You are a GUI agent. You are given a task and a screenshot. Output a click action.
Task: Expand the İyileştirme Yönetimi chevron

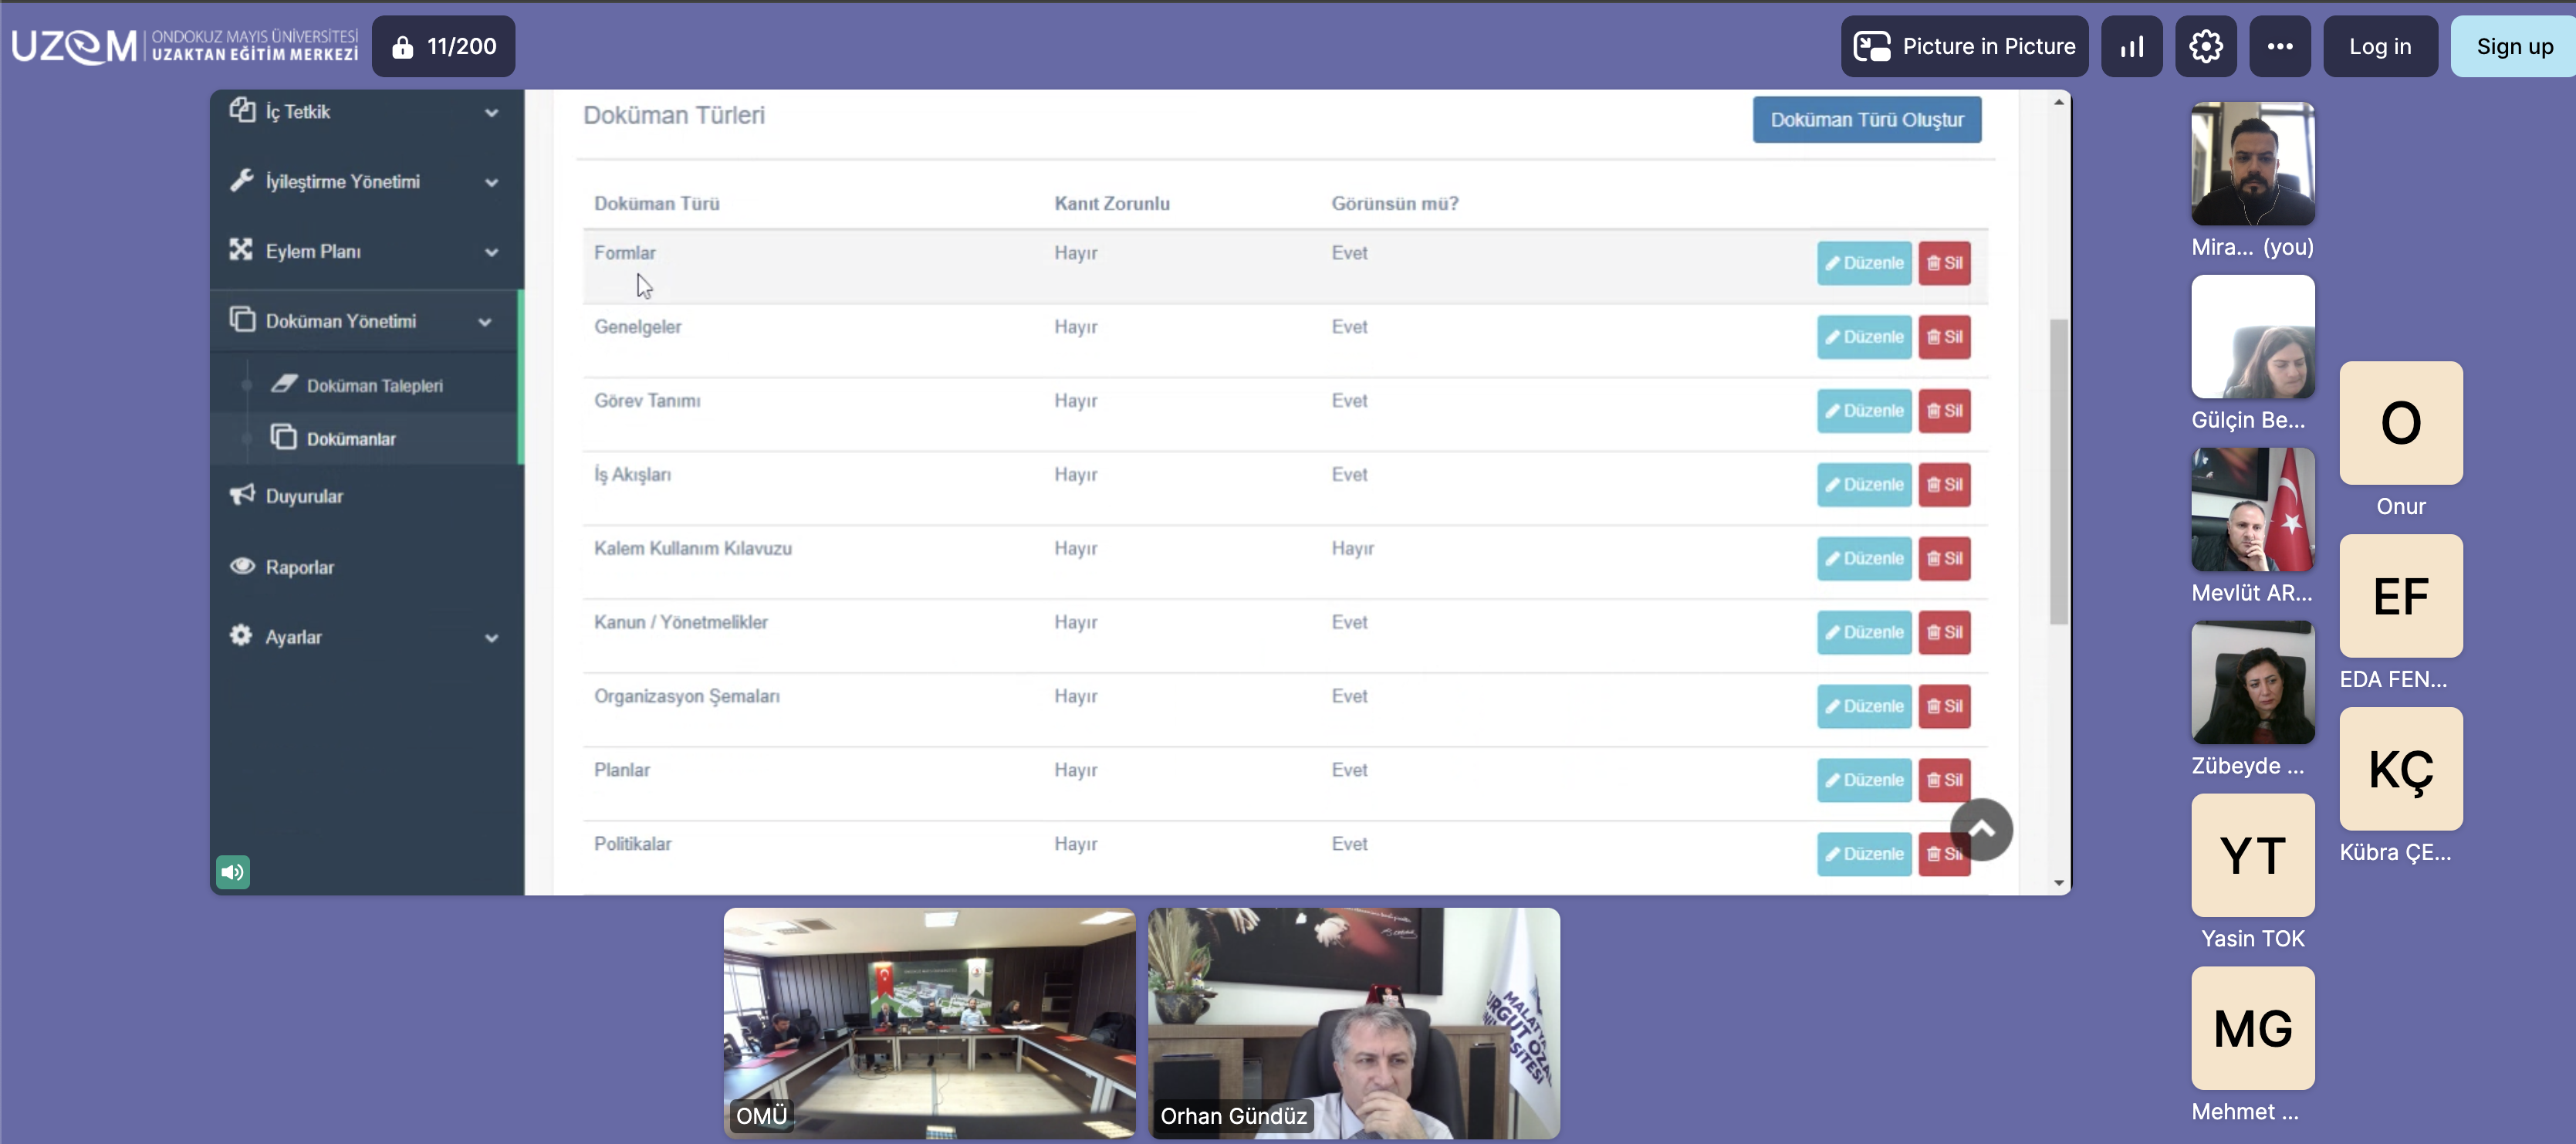491,183
